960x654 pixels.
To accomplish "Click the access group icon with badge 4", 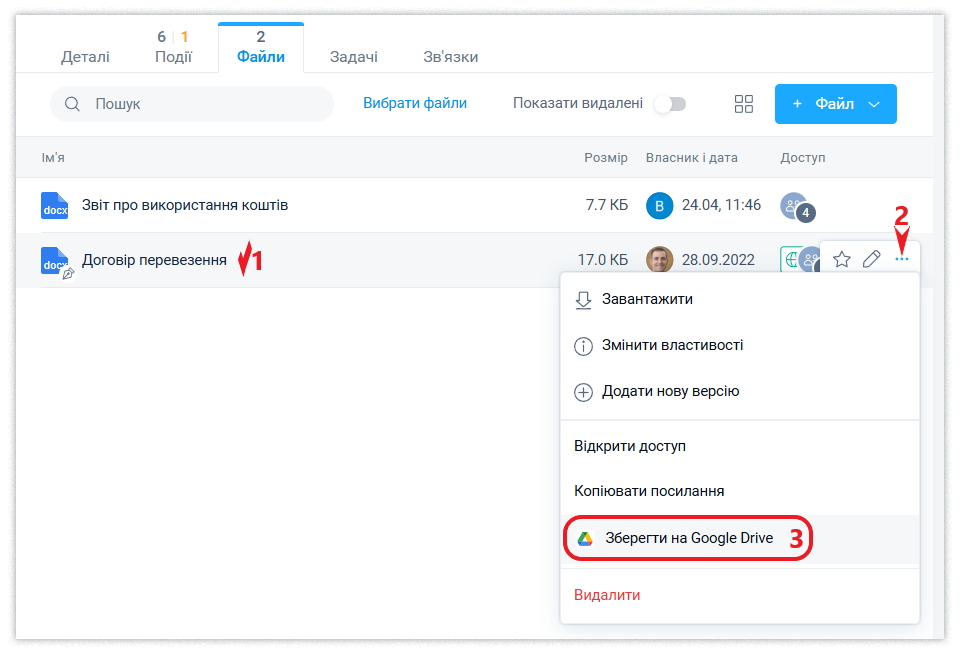I will [795, 206].
